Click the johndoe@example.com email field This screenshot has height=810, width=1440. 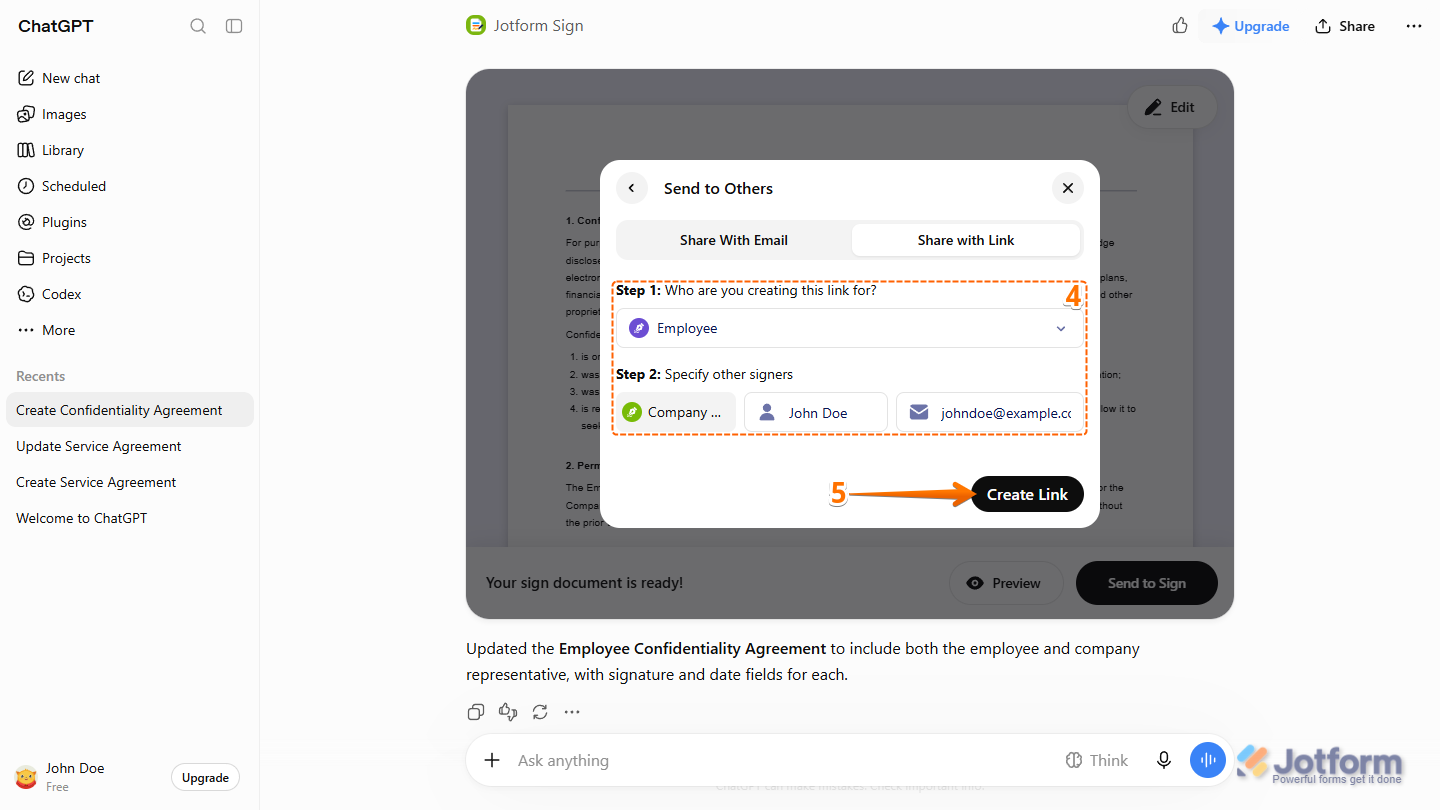coord(988,412)
